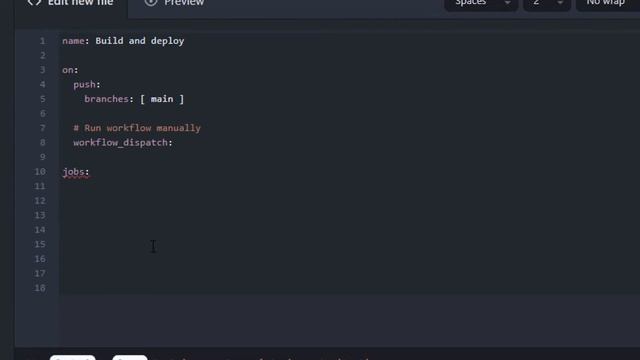Viewport: 640px width, 360px height.
Task: Click the code brackets icon beside Edit new file
Action: coord(34,2)
